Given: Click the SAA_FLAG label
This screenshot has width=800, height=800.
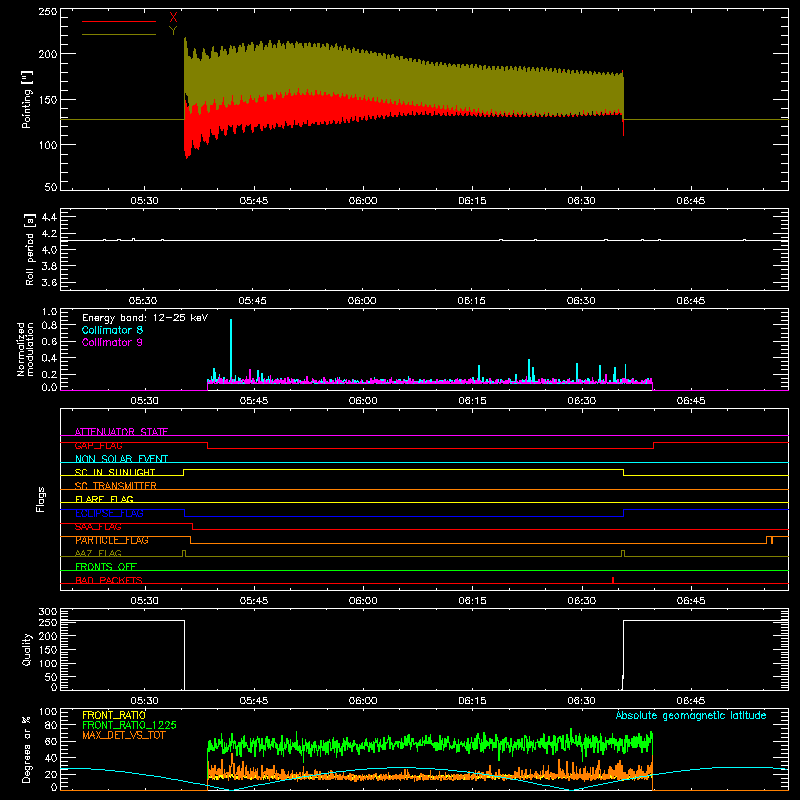Looking at the screenshot, I should [98, 527].
